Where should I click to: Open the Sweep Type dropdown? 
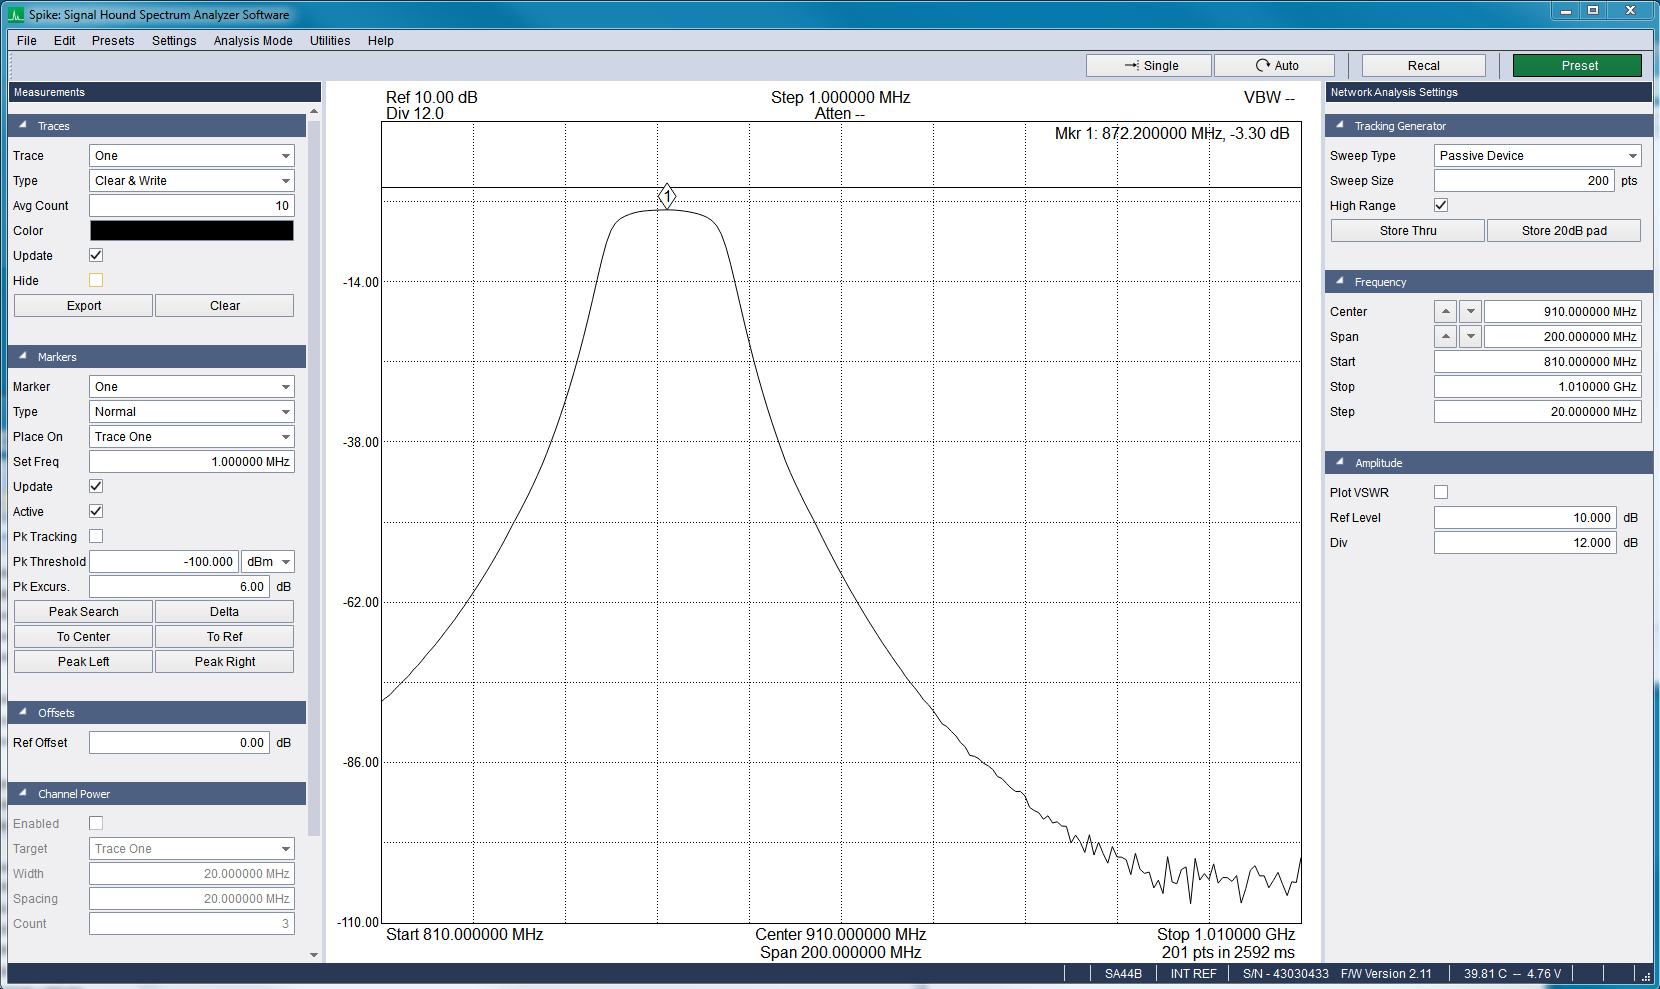coord(1538,156)
